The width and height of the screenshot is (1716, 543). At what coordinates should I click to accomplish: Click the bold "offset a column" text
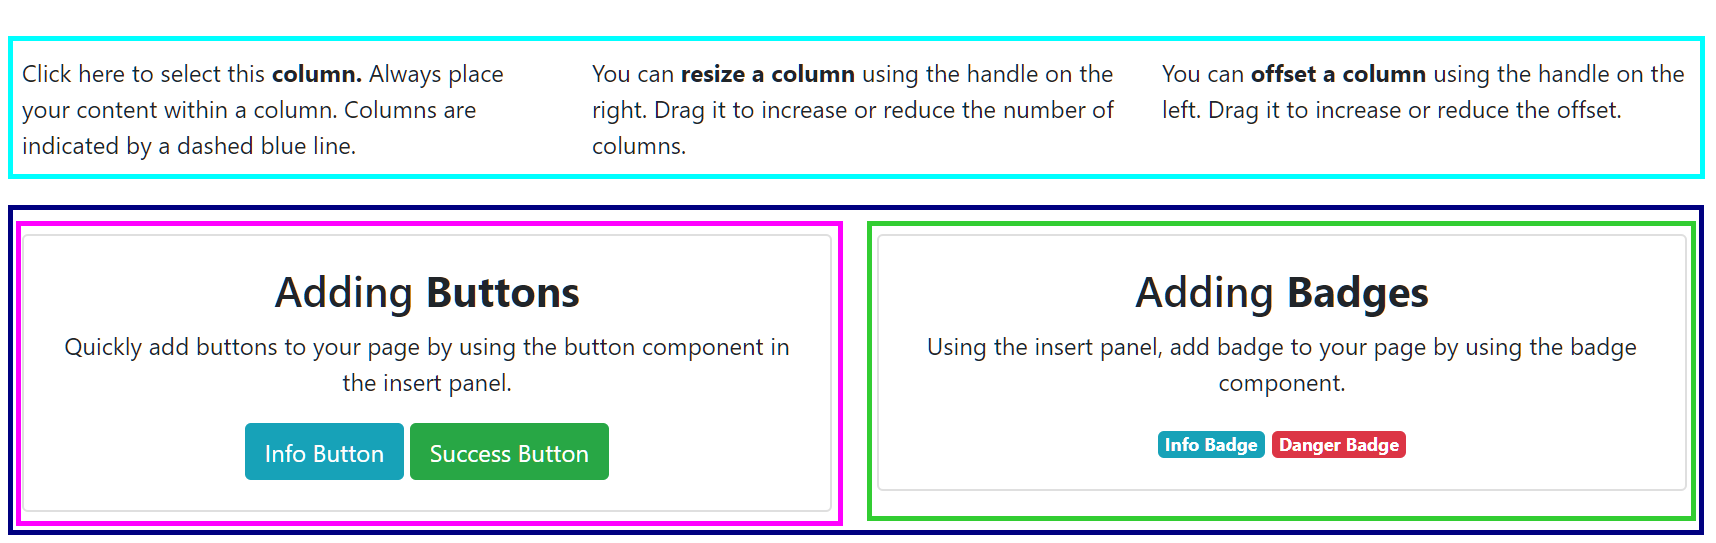1338,74
